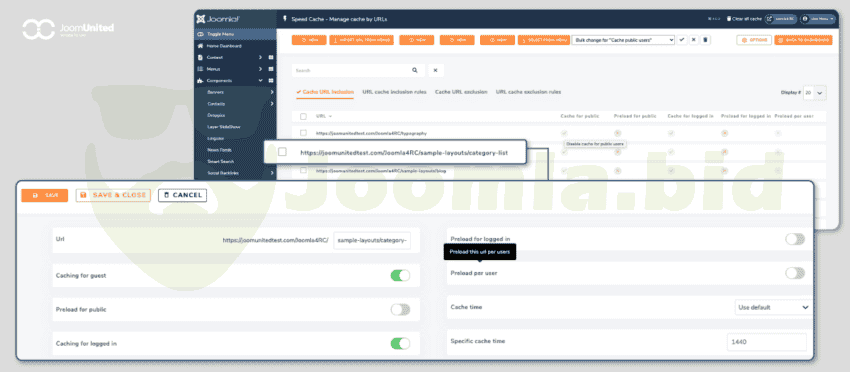Switch to the URL cache exclusion rules tab
The width and height of the screenshot is (850, 372).
pyautogui.click(x=529, y=92)
